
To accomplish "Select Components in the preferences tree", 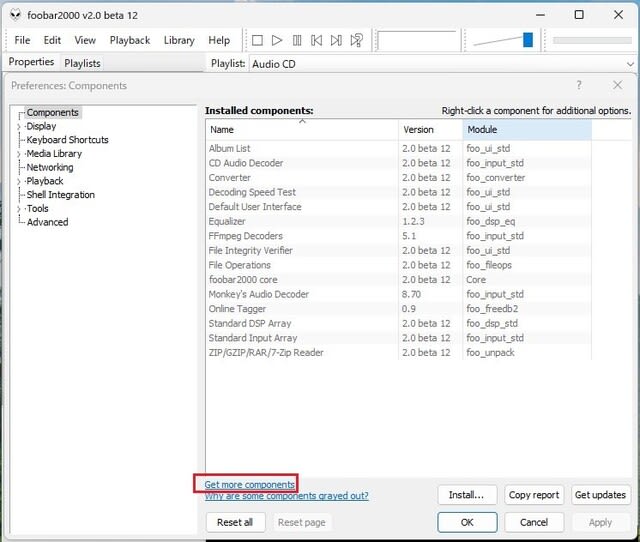I will point(53,113).
